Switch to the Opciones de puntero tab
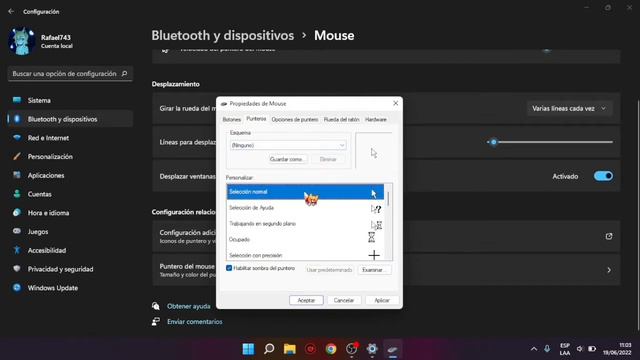This screenshot has width=640, height=360. click(x=295, y=120)
